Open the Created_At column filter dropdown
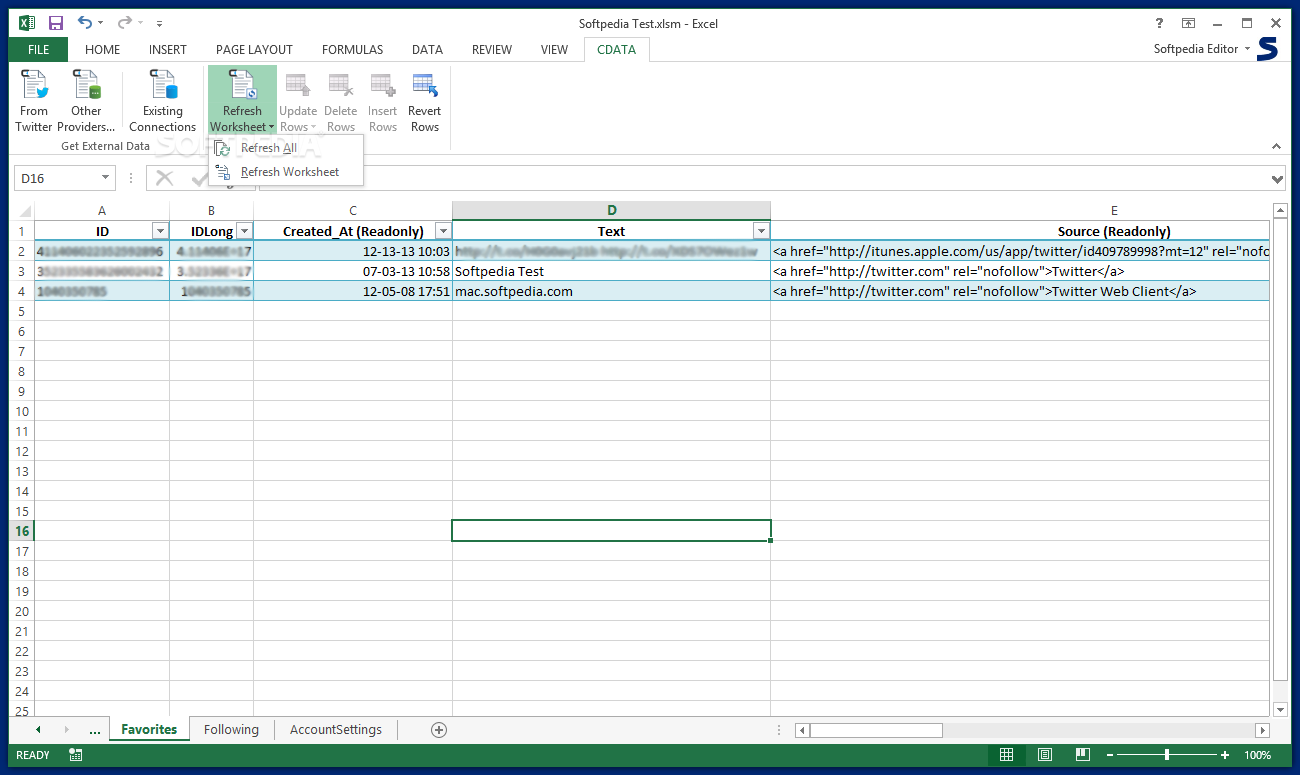Screen dimensions: 1300x775 pyautogui.click(x=442, y=231)
